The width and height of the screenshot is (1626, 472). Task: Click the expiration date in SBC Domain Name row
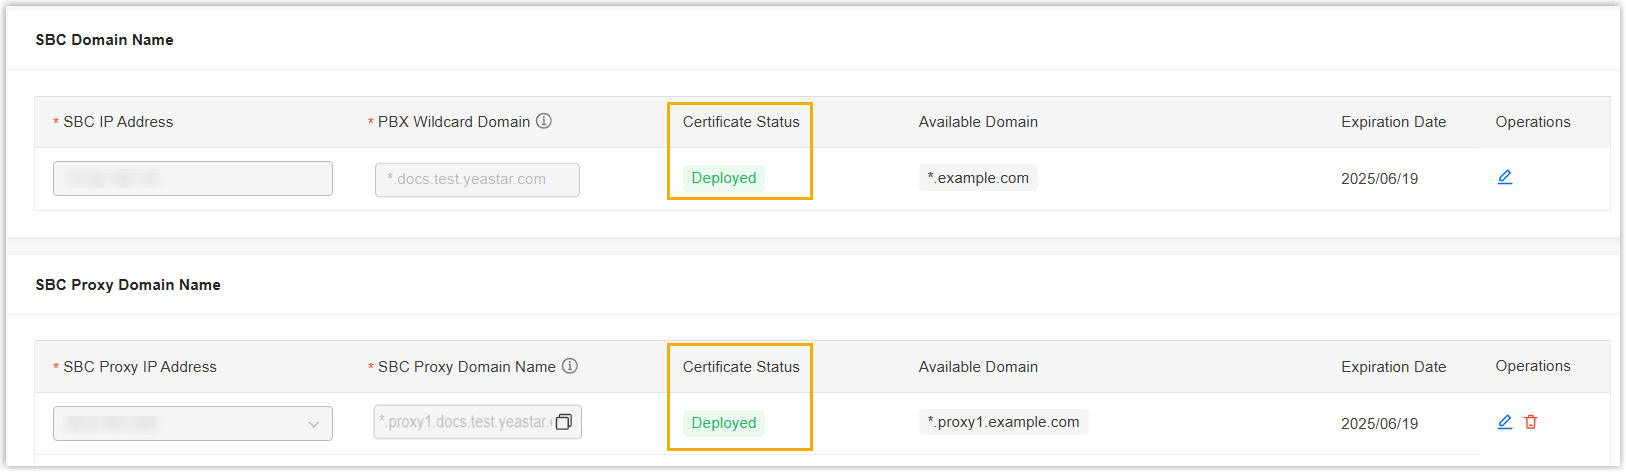tap(1379, 179)
